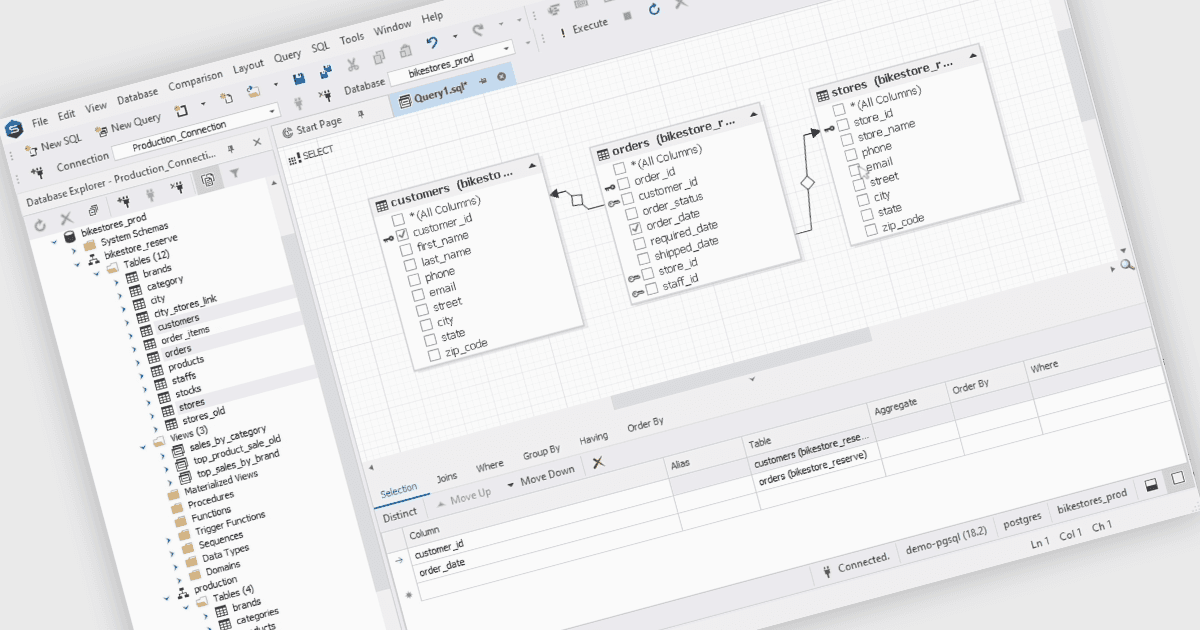Viewport: 1200px width, 630px height.
Task: Switch to the Group By tab
Action: click(x=541, y=453)
